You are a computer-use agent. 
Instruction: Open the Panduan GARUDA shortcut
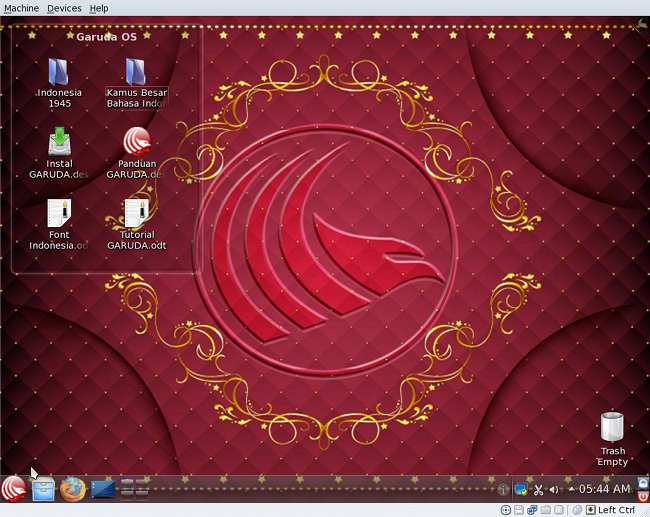click(136, 153)
